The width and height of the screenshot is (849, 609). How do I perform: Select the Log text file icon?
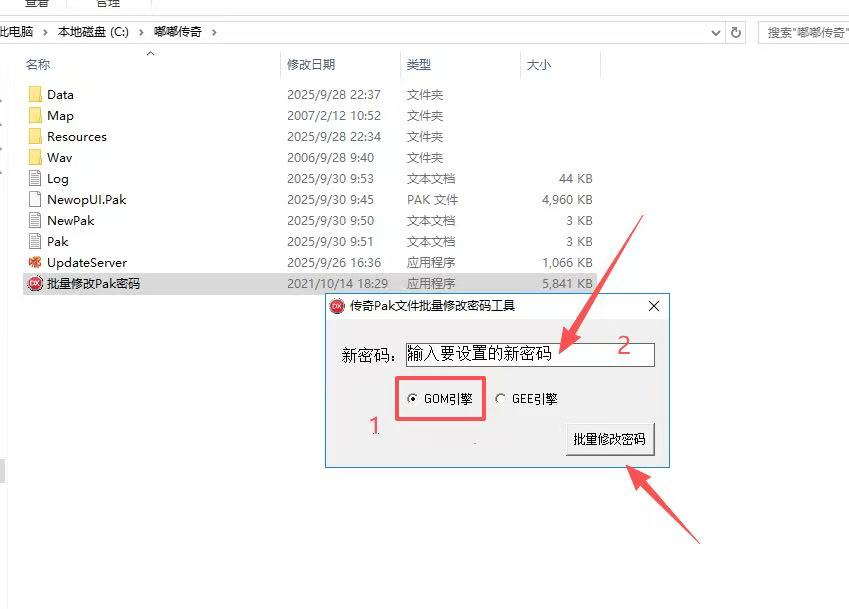click(x=33, y=178)
